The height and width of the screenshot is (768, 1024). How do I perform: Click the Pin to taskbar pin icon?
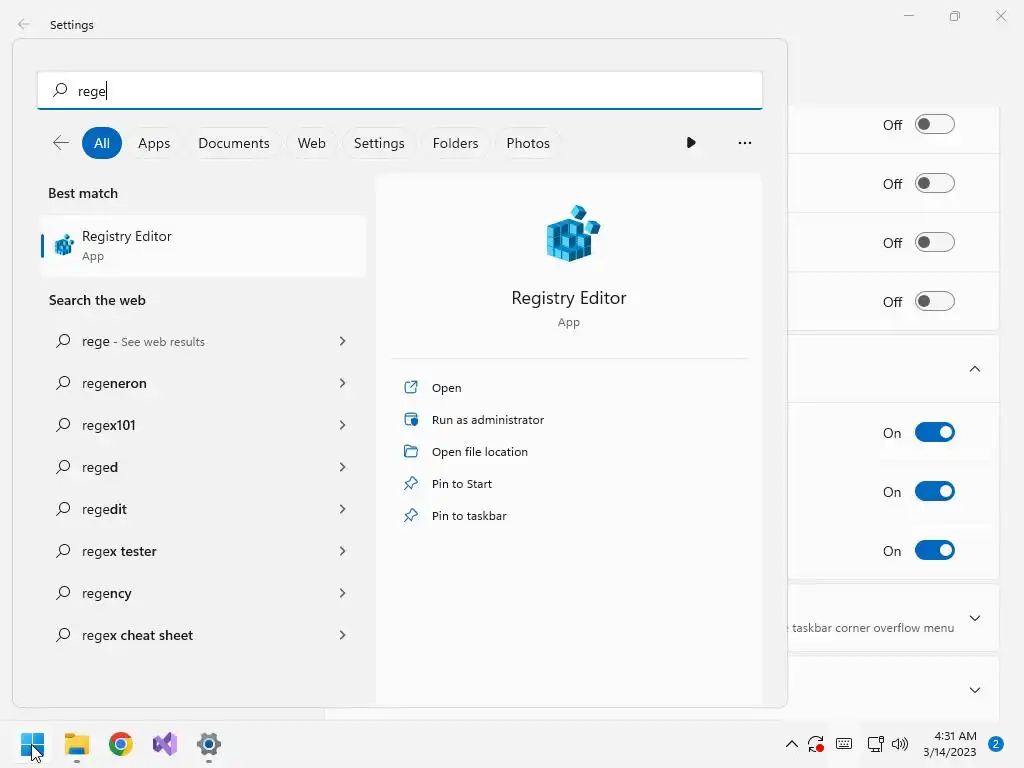click(x=411, y=515)
